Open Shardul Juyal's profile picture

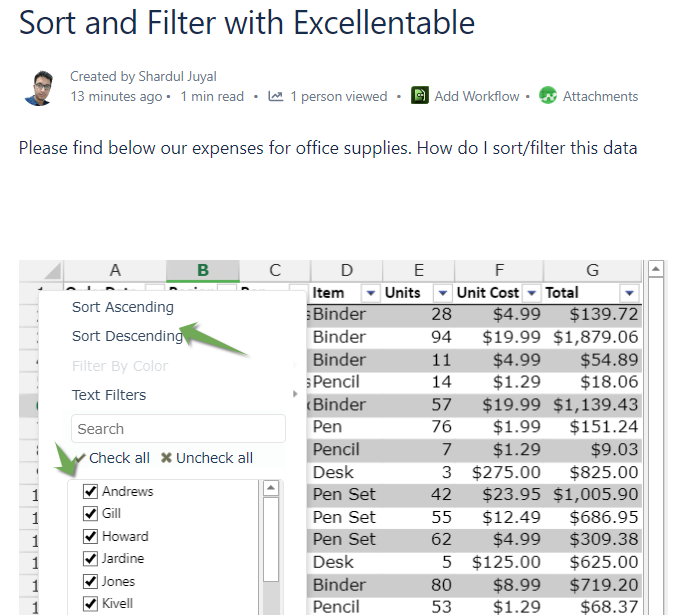pos(39,88)
